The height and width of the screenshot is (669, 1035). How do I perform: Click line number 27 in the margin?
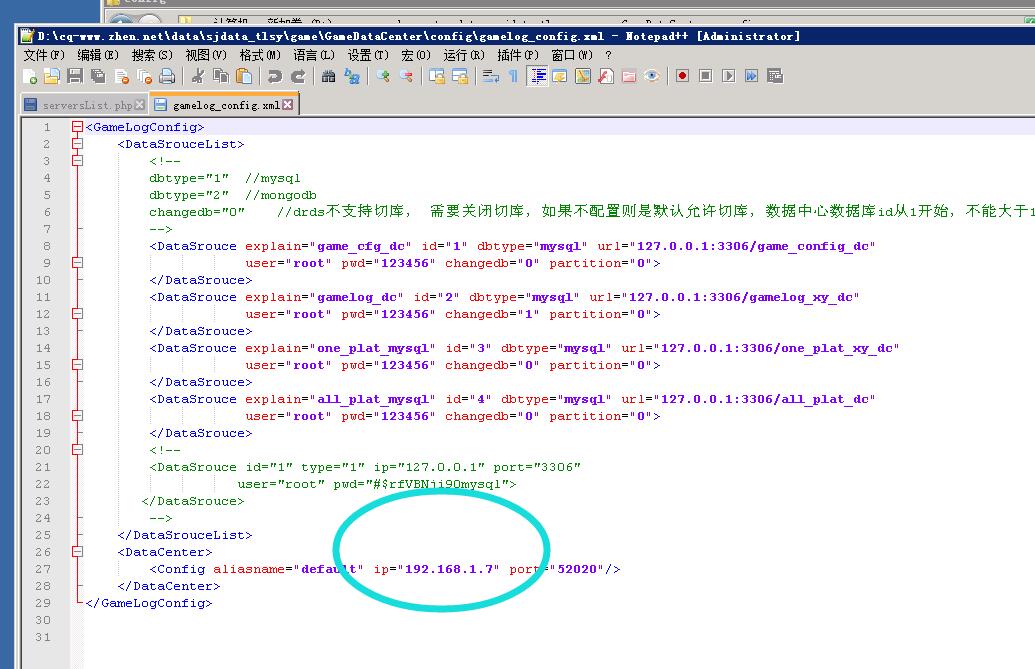42,569
